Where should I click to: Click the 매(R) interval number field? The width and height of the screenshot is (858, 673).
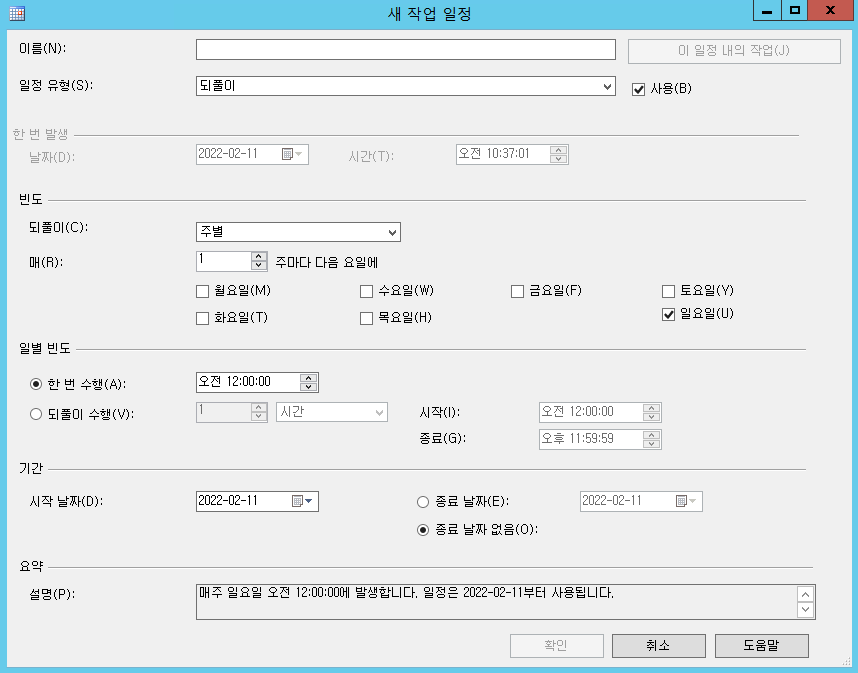[x=224, y=261]
